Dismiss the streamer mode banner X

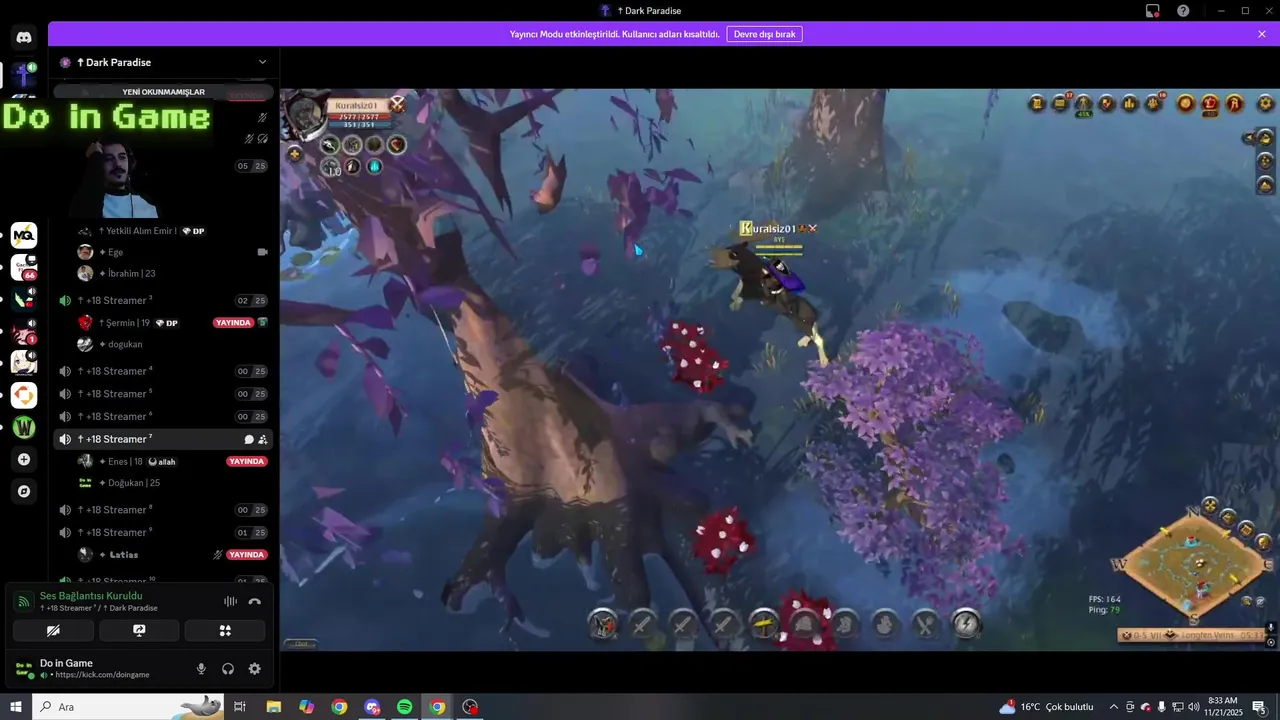pos(1262,34)
